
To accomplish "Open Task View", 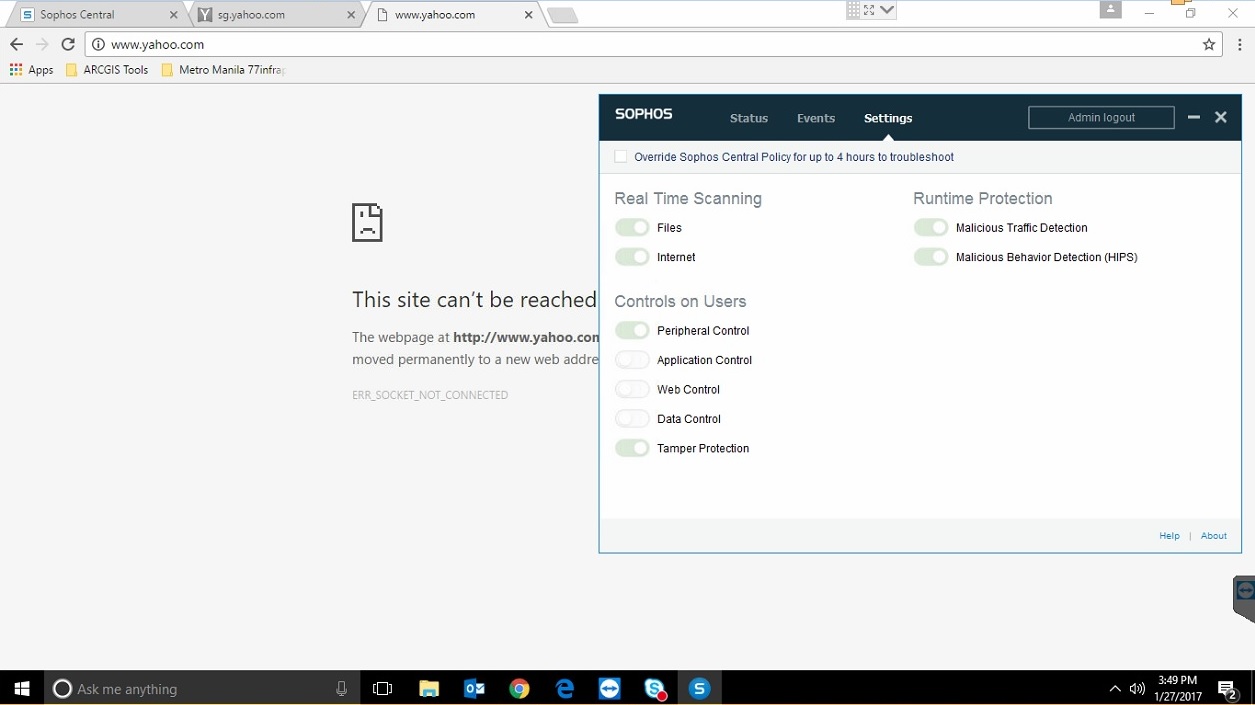I will point(382,688).
